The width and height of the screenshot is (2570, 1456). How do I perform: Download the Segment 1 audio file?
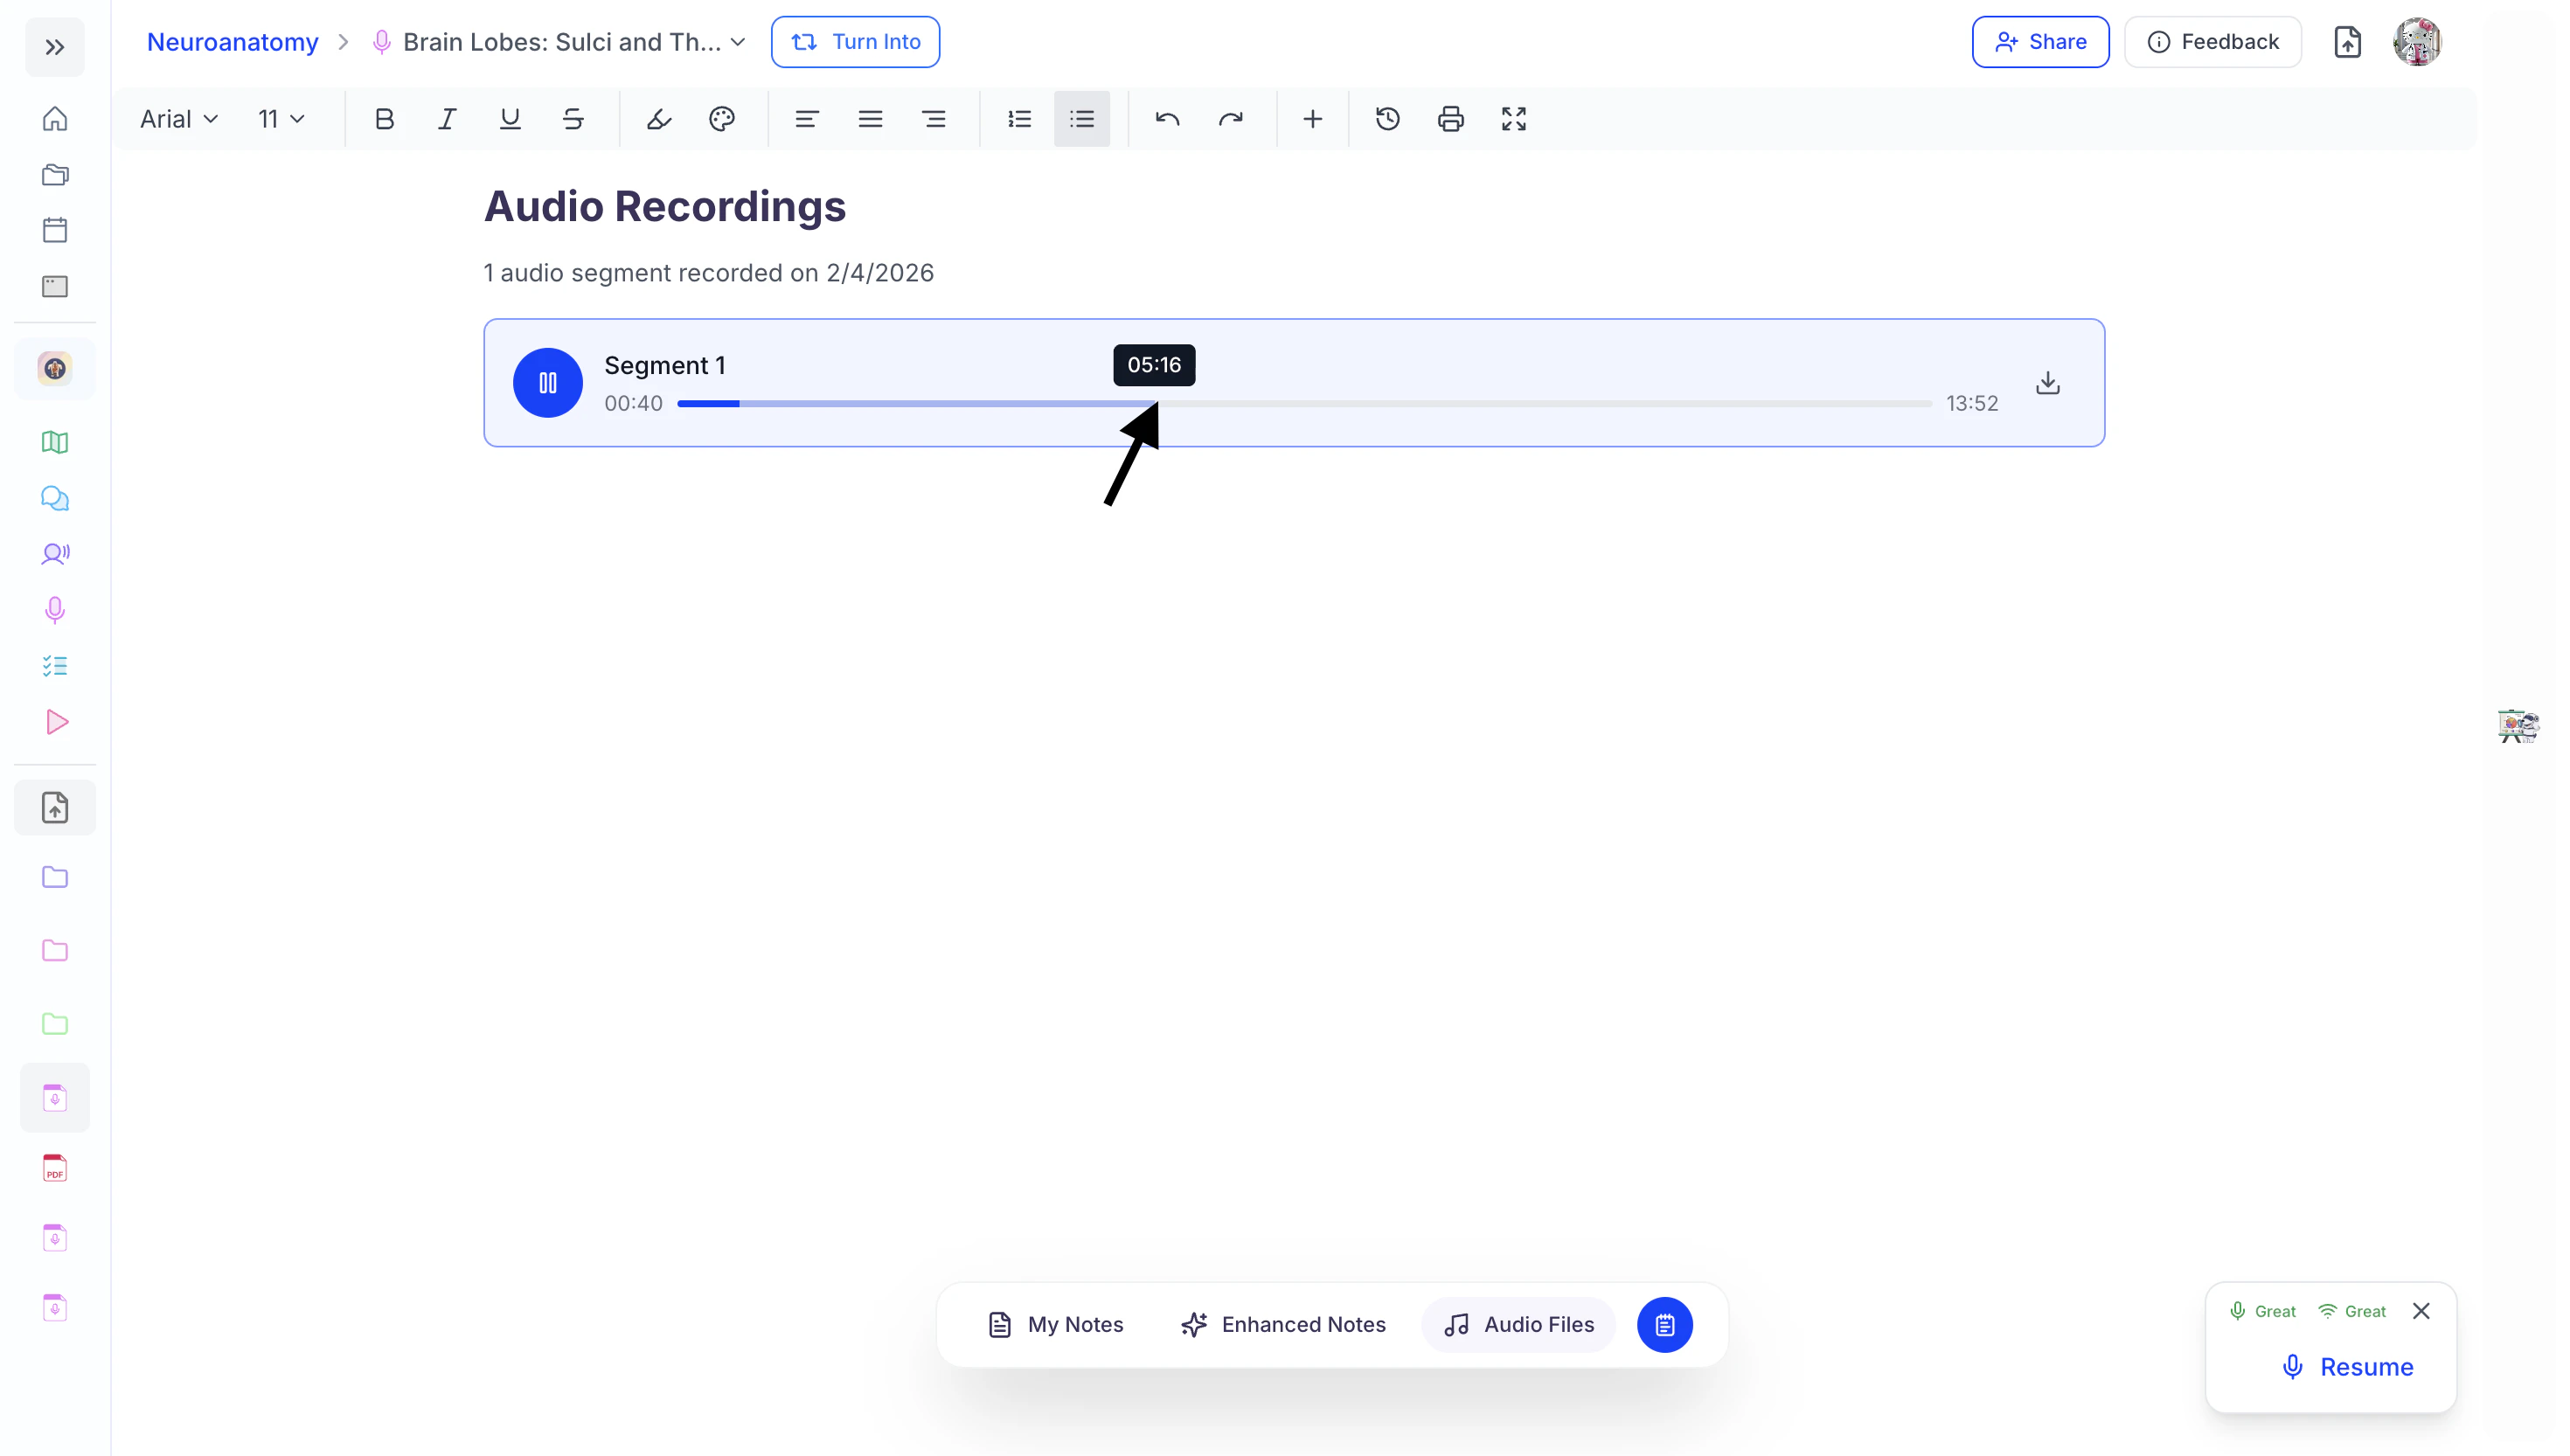(x=2047, y=383)
